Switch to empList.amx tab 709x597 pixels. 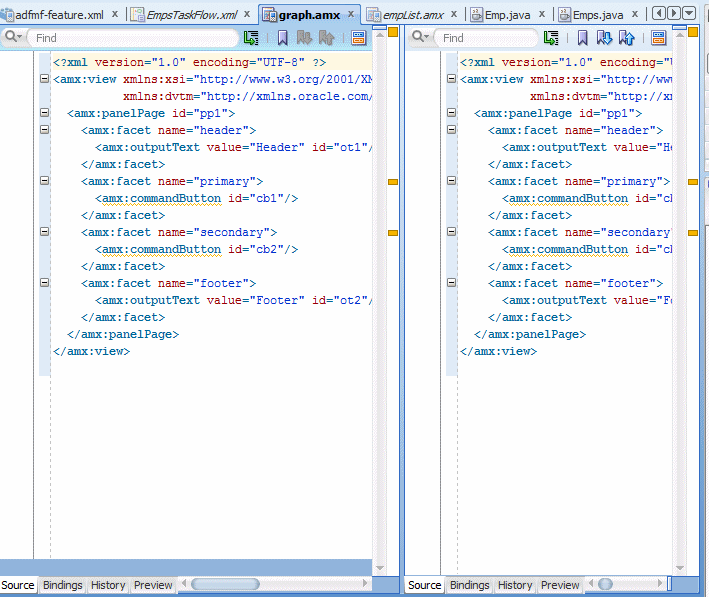(x=413, y=15)
